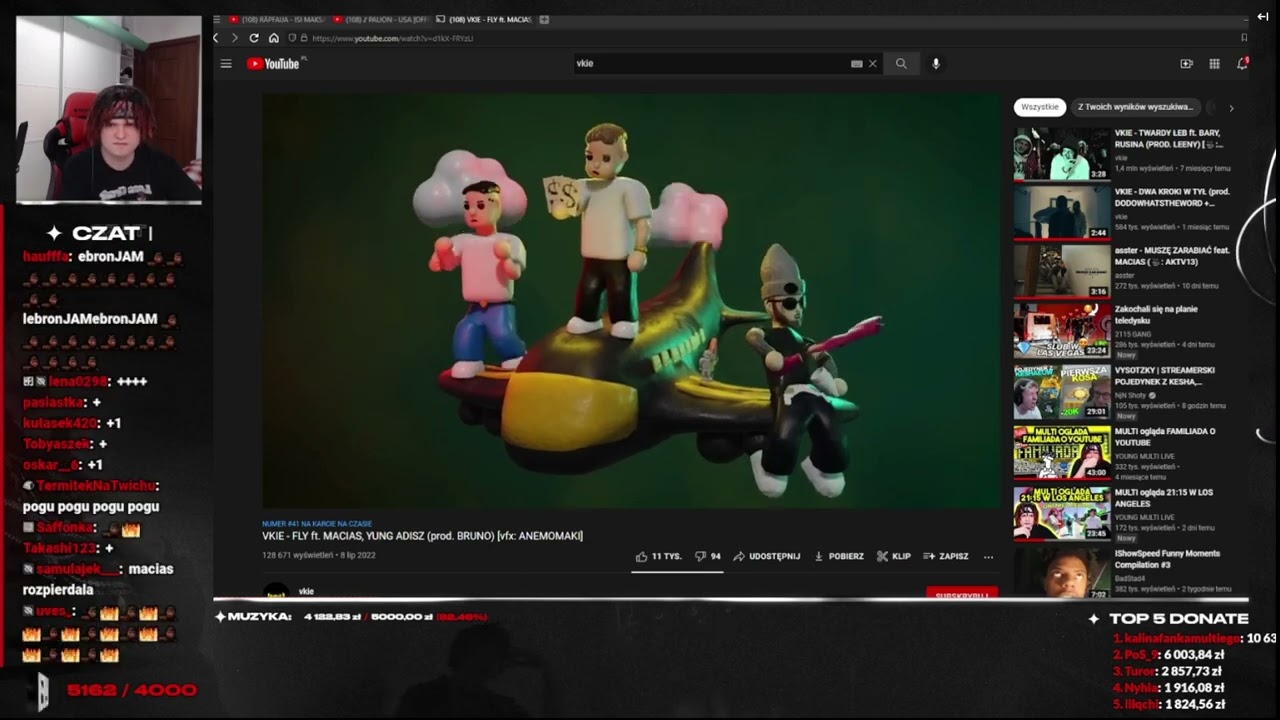Open 'Zakochali się na planie teledysku' thumbnail
1280x720 pixels.
pos(1062,331)
